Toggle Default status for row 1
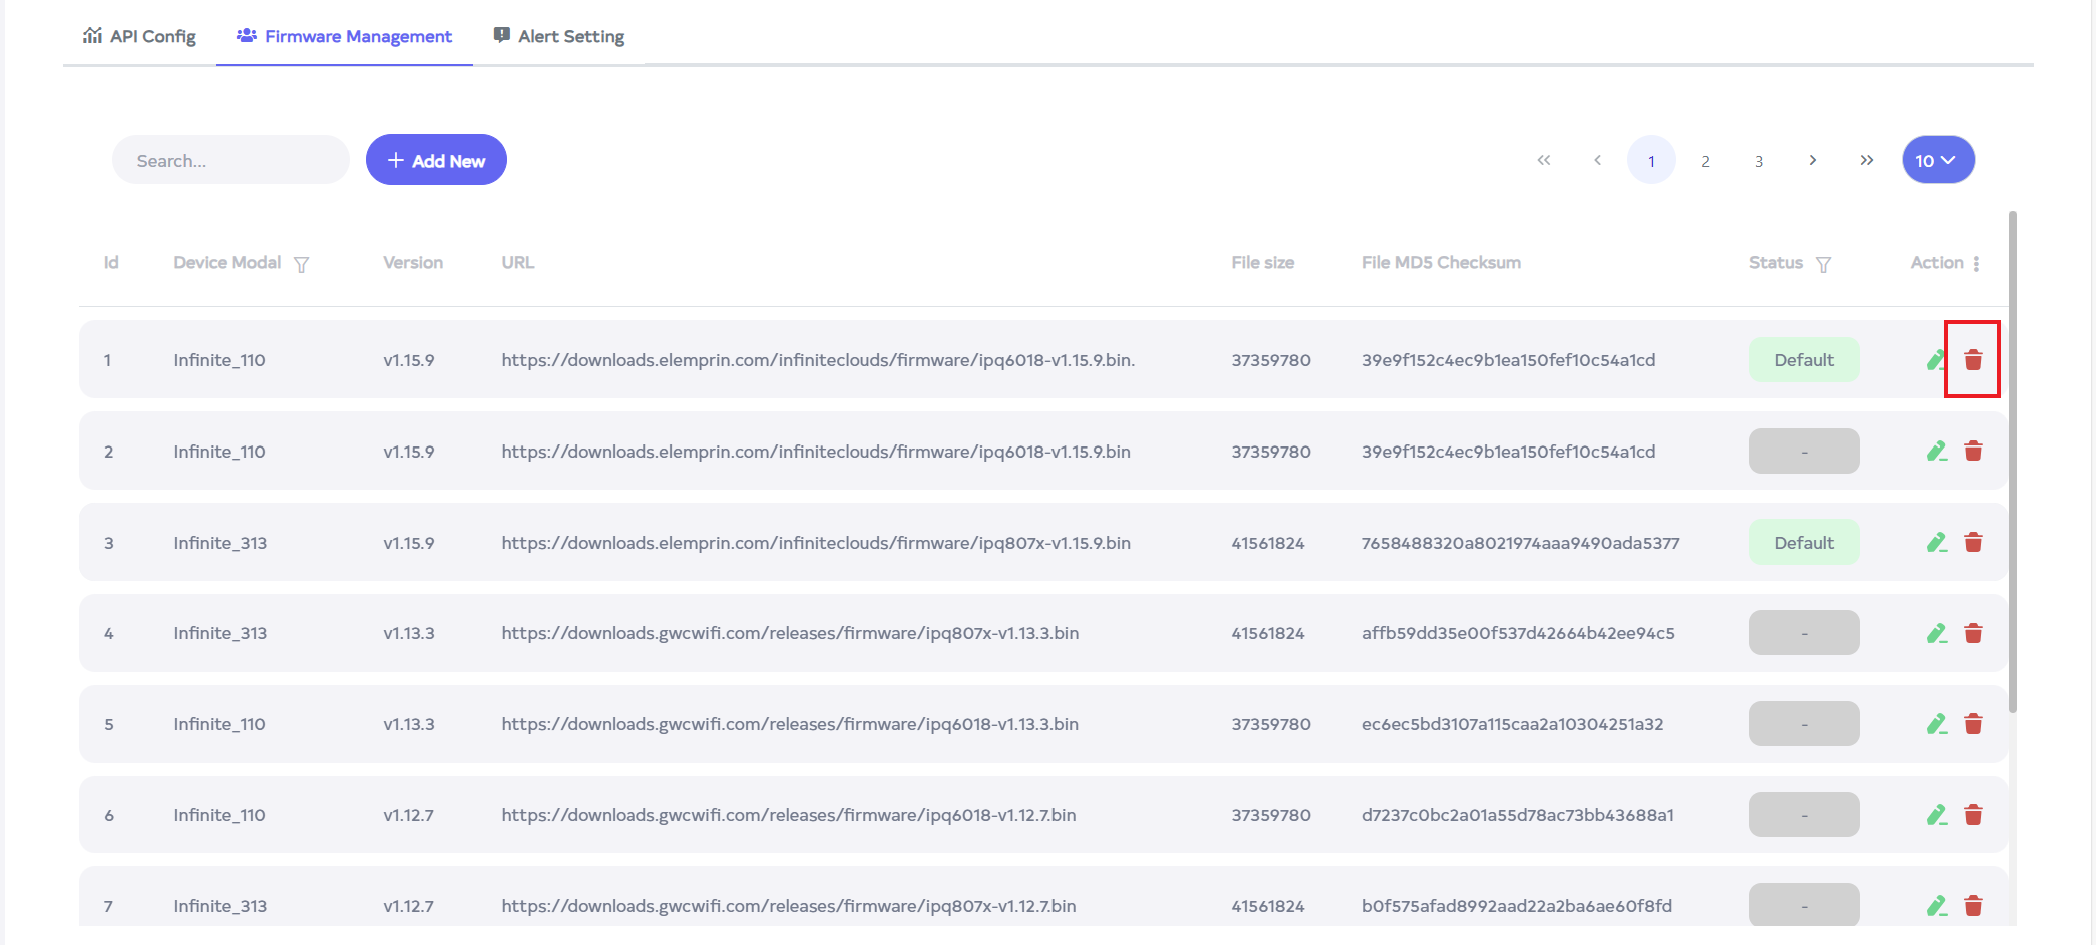This screenshot has height=945, width=2096. [1803, 360]
